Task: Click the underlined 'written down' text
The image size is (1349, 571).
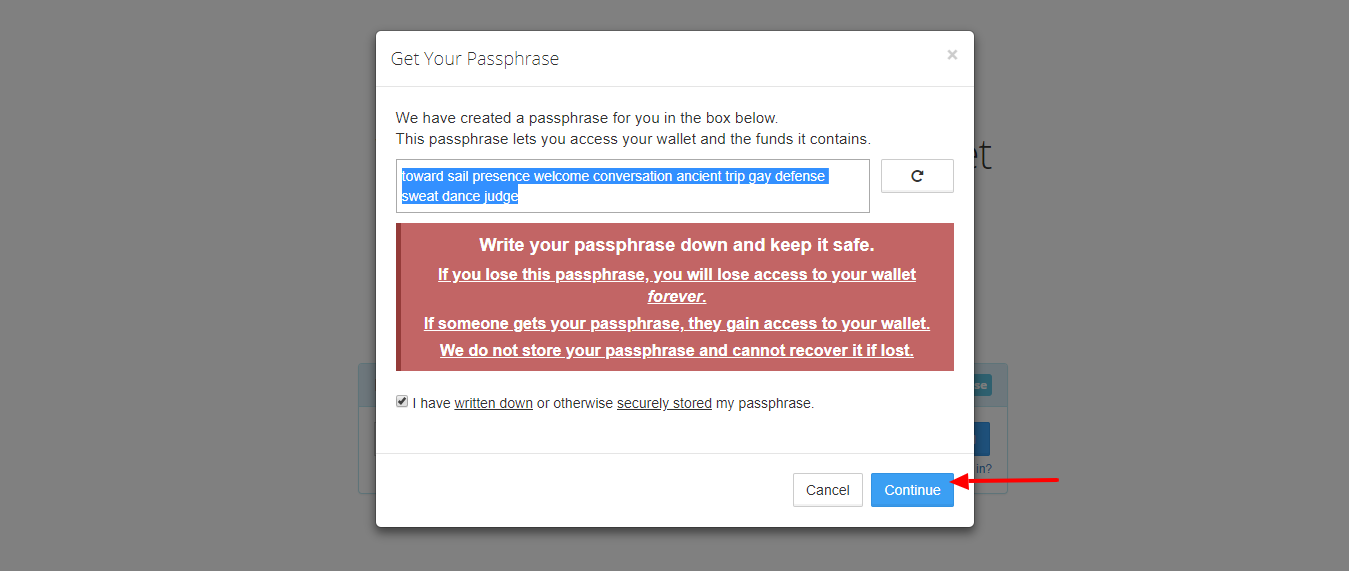Action: (493, 404)
